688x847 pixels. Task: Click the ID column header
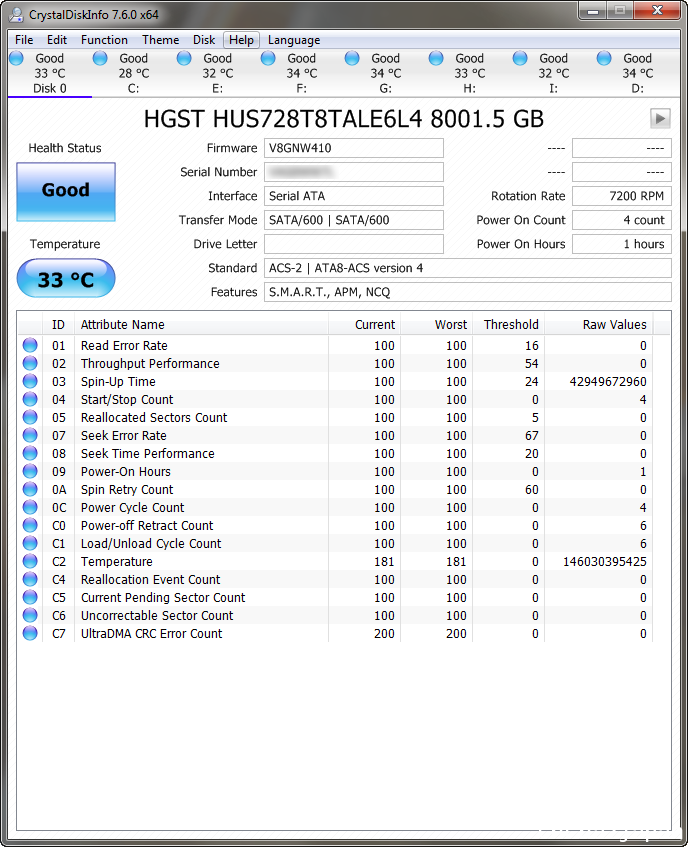tap(58, 325)
